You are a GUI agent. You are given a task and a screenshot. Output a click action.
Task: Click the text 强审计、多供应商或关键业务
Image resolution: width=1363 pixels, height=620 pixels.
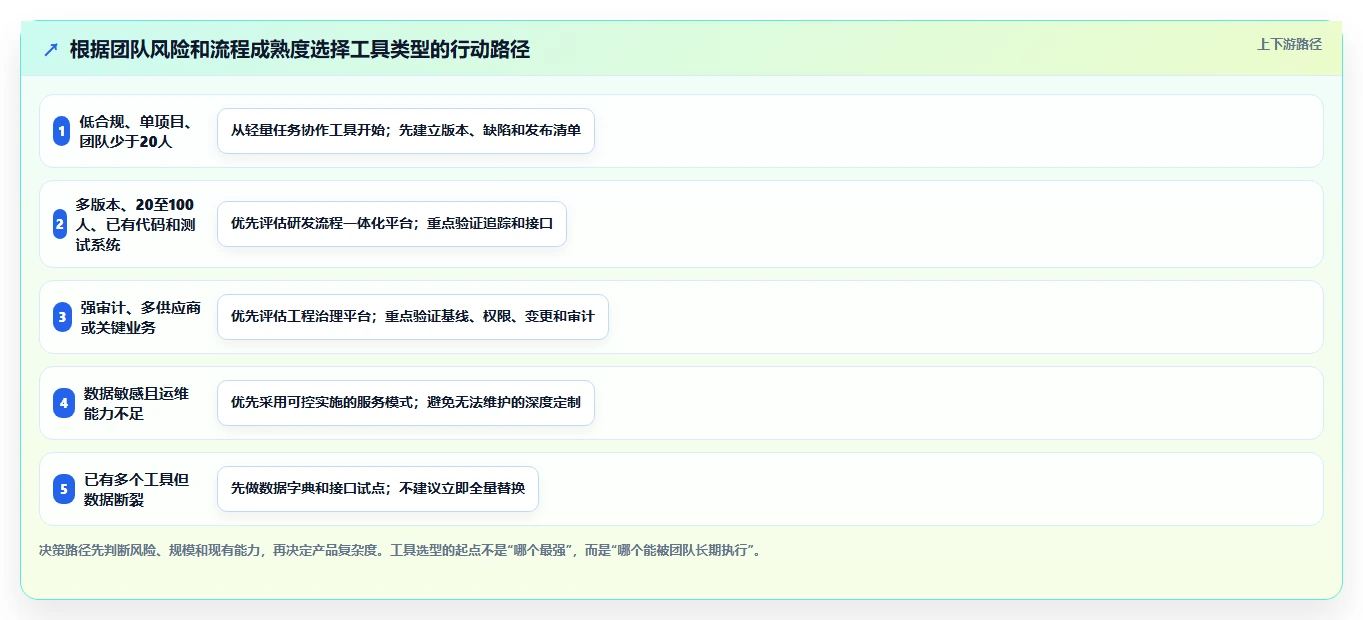141,317
